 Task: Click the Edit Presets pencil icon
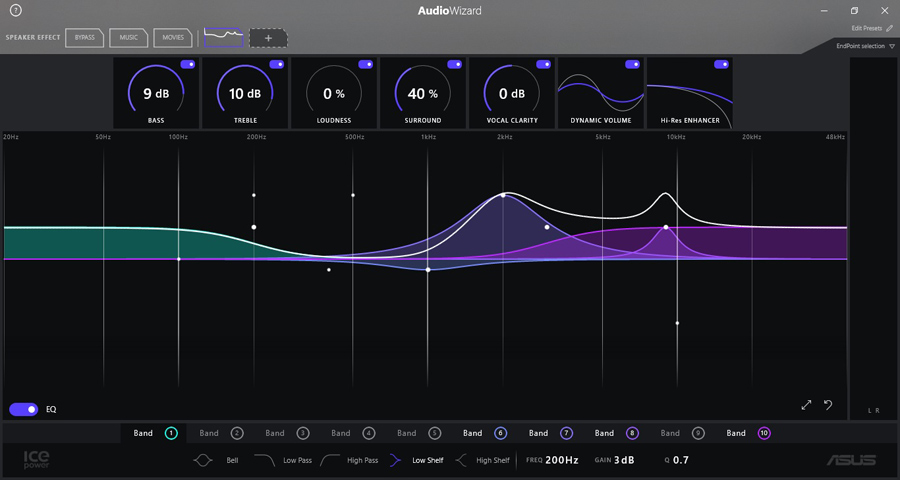[890, 28]
